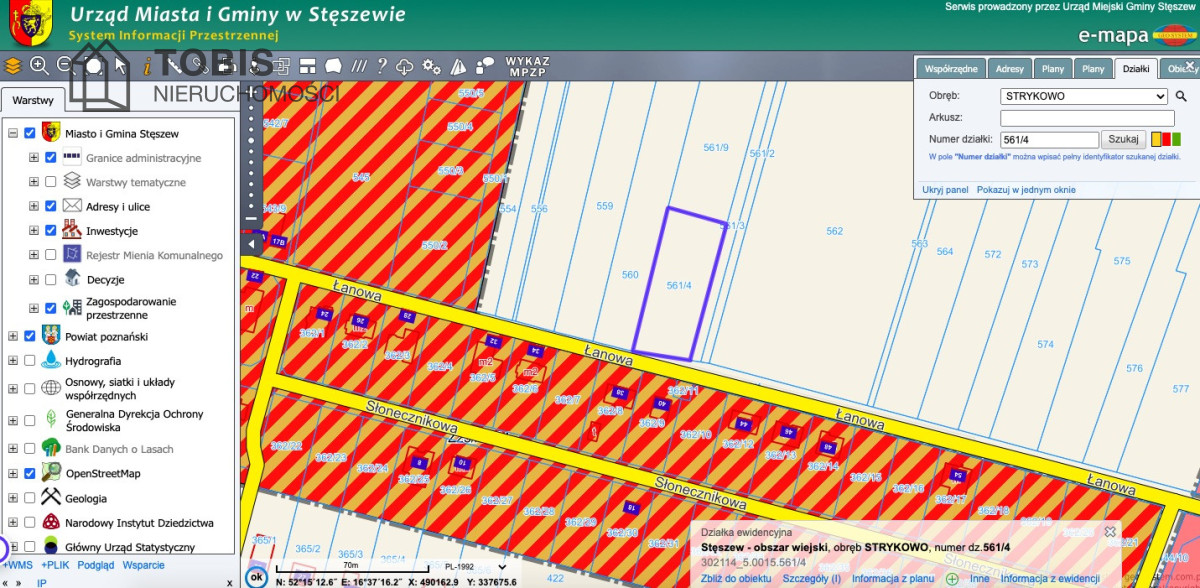Enable the Hydrografia layer checkbox

click(29, 361)
